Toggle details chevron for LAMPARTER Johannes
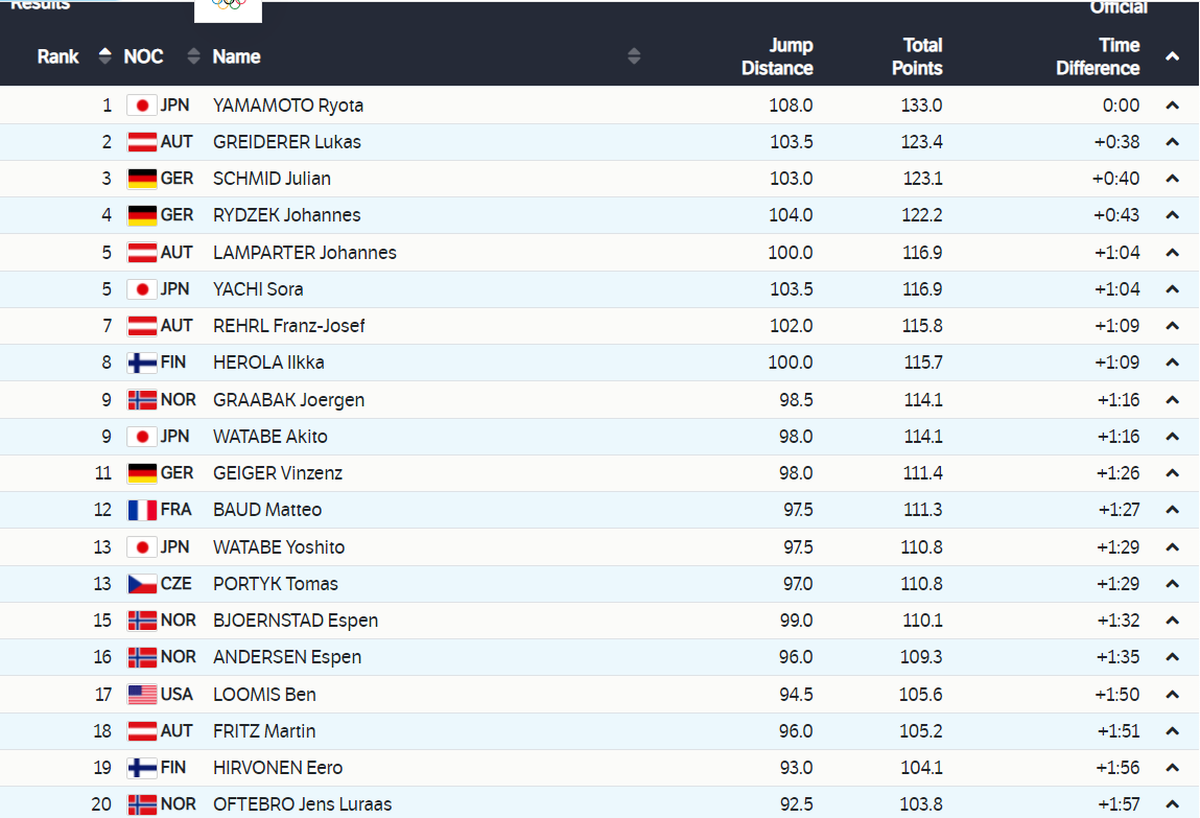Viewport: 1200px width, 818px height. [1172, 252]
